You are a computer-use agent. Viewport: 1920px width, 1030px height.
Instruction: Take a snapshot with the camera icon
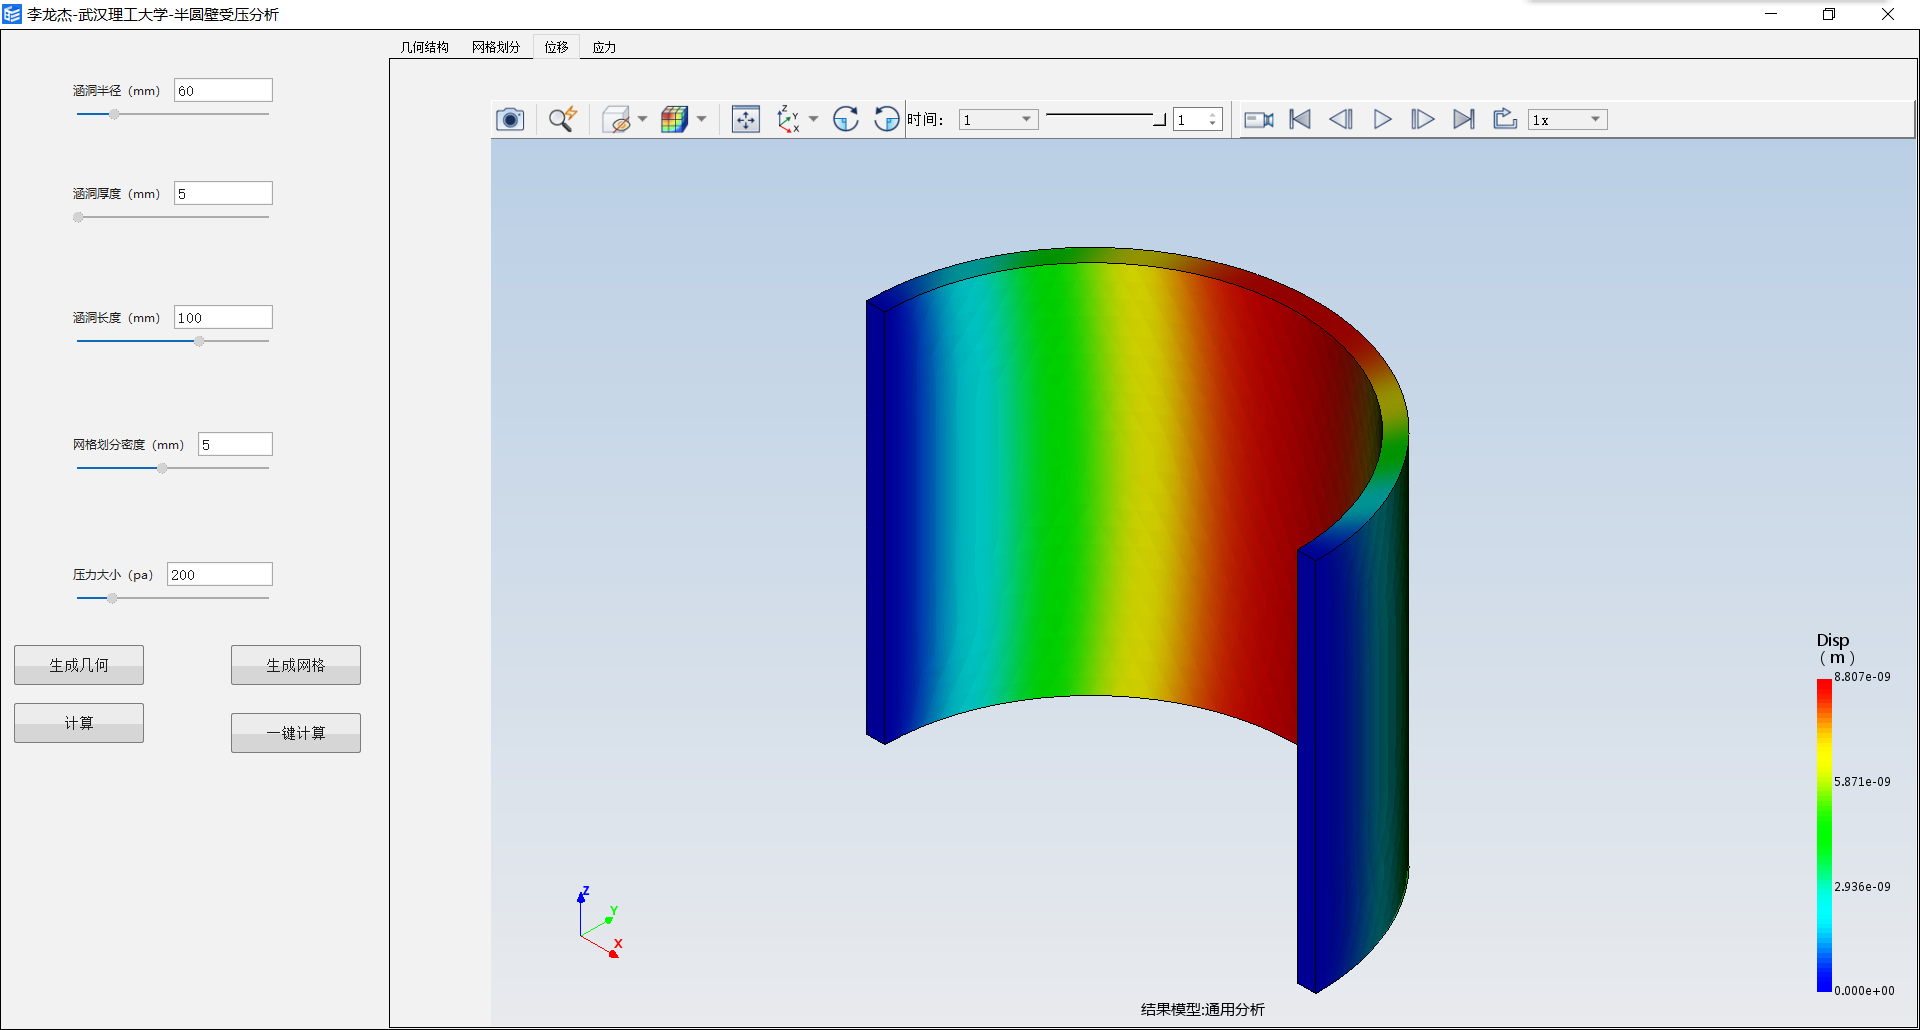(510, 120)
